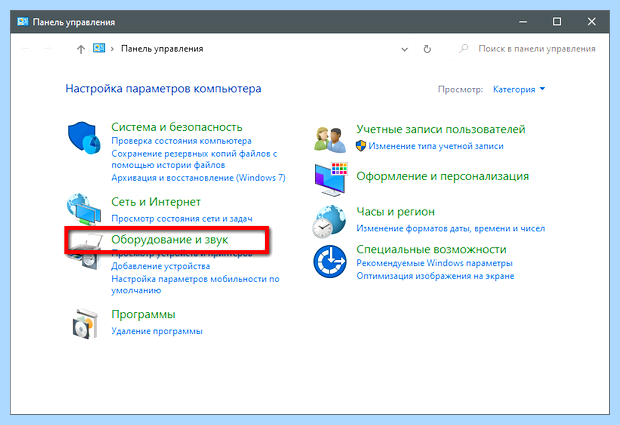
Task: Click the Панель управления breadcrumb
Action: [x=162, y=49]
